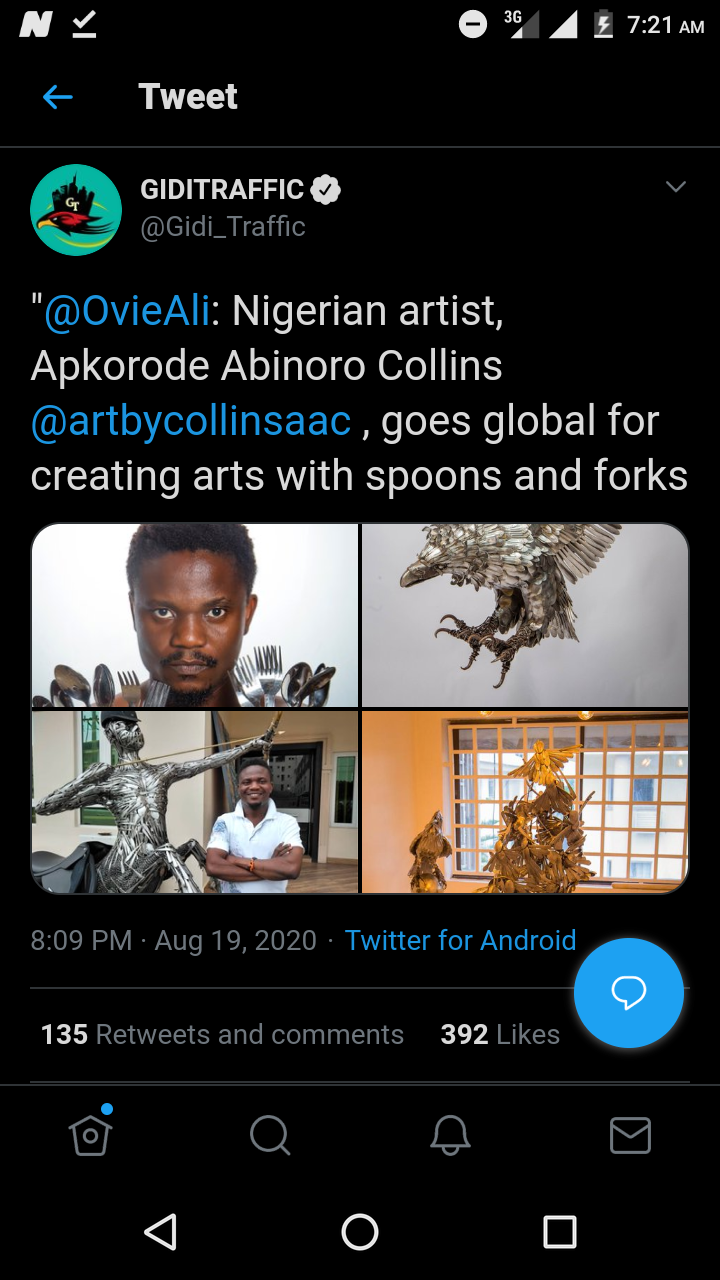
Task: View the artist portrait with spoons photo
Action: [195, 615]
